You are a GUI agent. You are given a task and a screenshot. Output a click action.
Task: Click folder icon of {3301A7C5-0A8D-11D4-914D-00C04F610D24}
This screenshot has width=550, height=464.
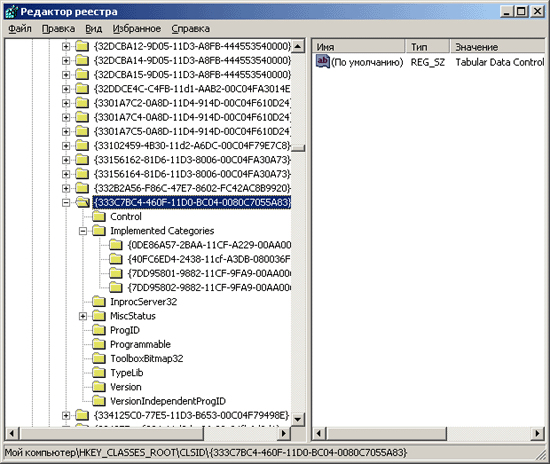[x=82, y=132]
